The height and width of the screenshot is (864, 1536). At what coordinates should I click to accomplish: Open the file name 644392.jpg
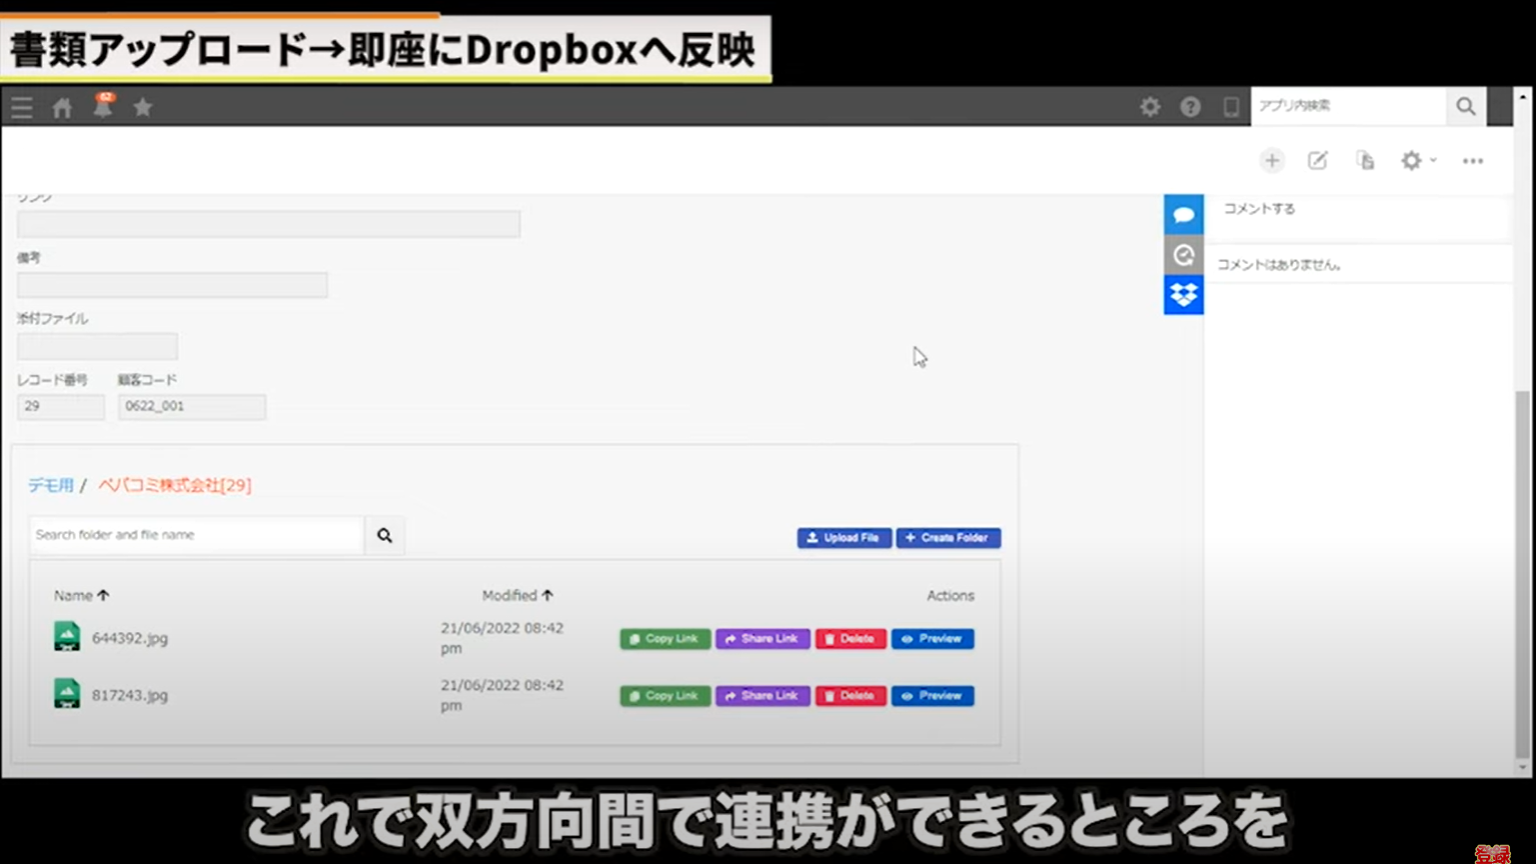pyautogui.click(x=130, y=638)
